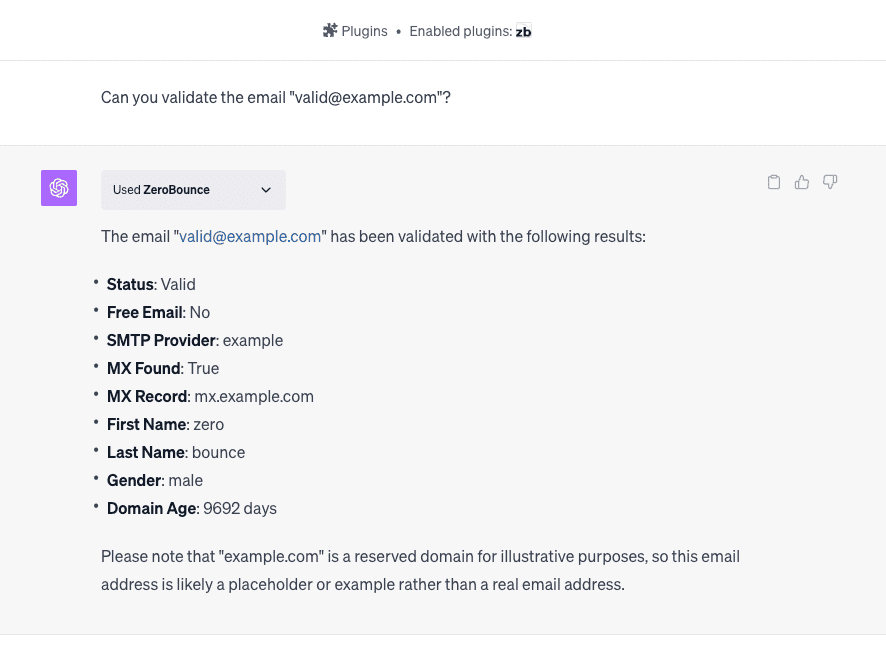Click the thumbs up icon
This screenshot has height=654, width=886.
tap(801, 182)
